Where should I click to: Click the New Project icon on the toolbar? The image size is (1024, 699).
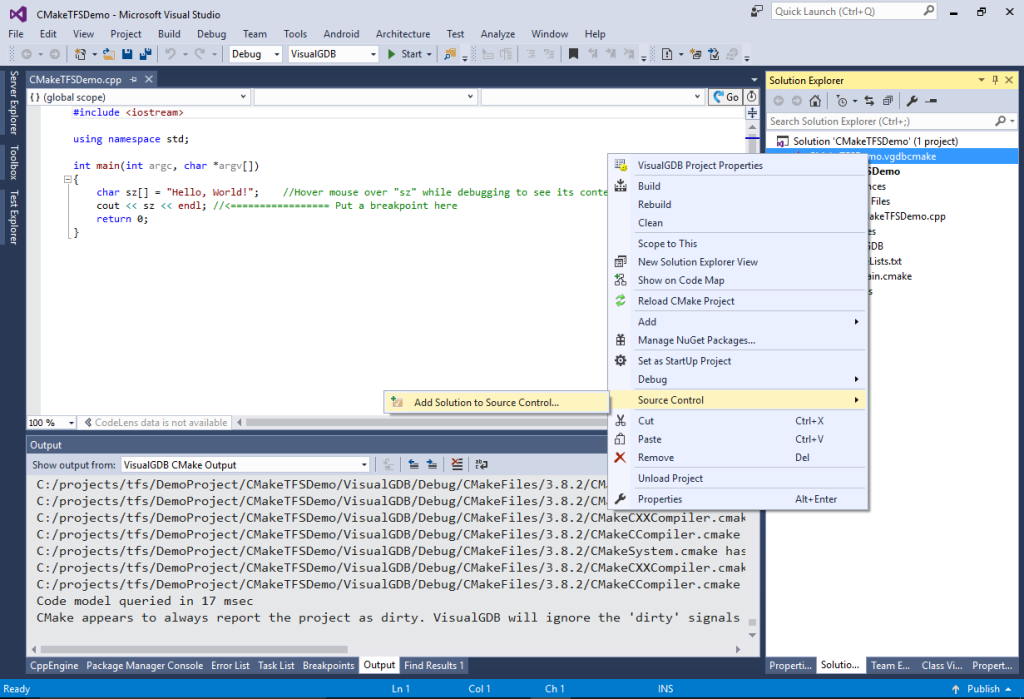pos(79,54)
